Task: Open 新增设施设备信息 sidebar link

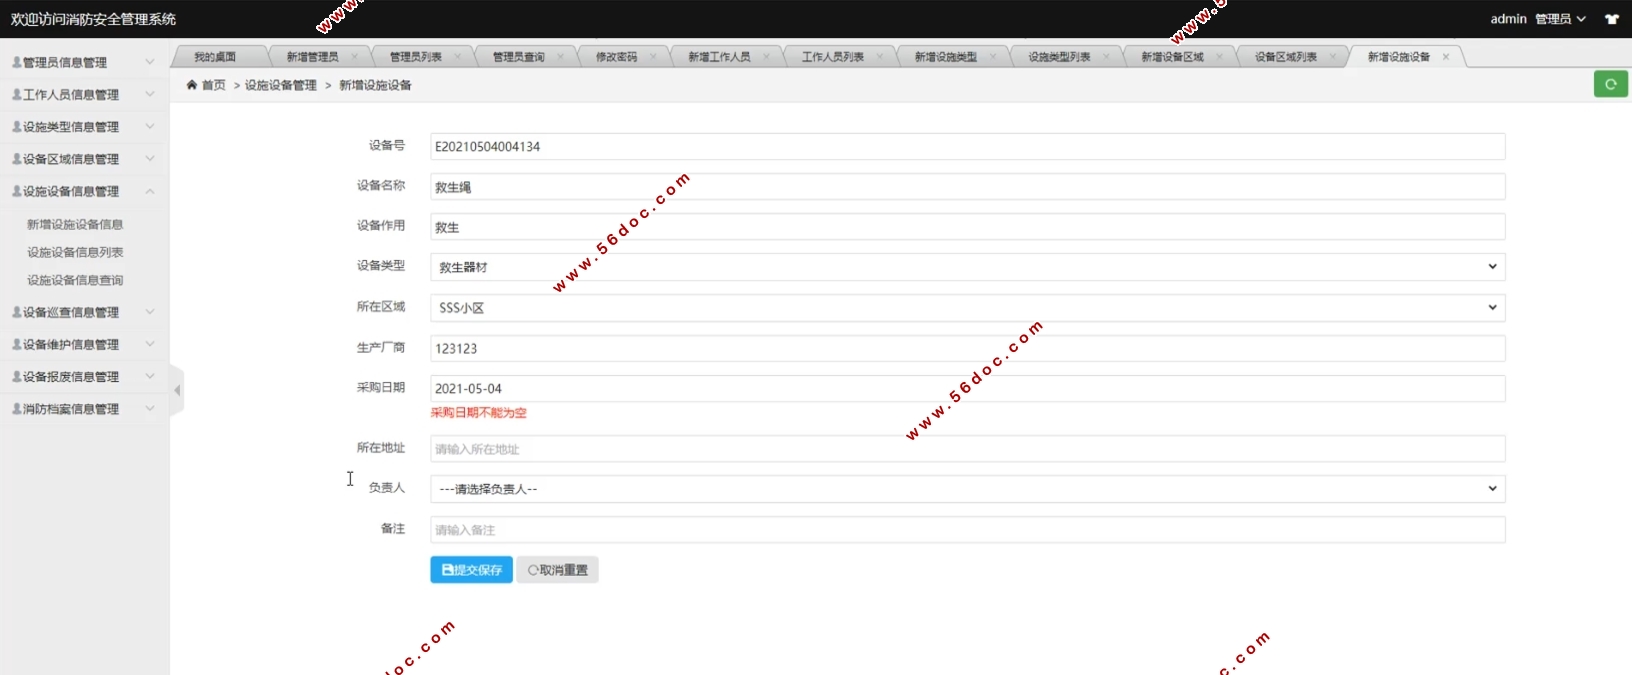Action: pyautogui.click(x=75, y=224)
